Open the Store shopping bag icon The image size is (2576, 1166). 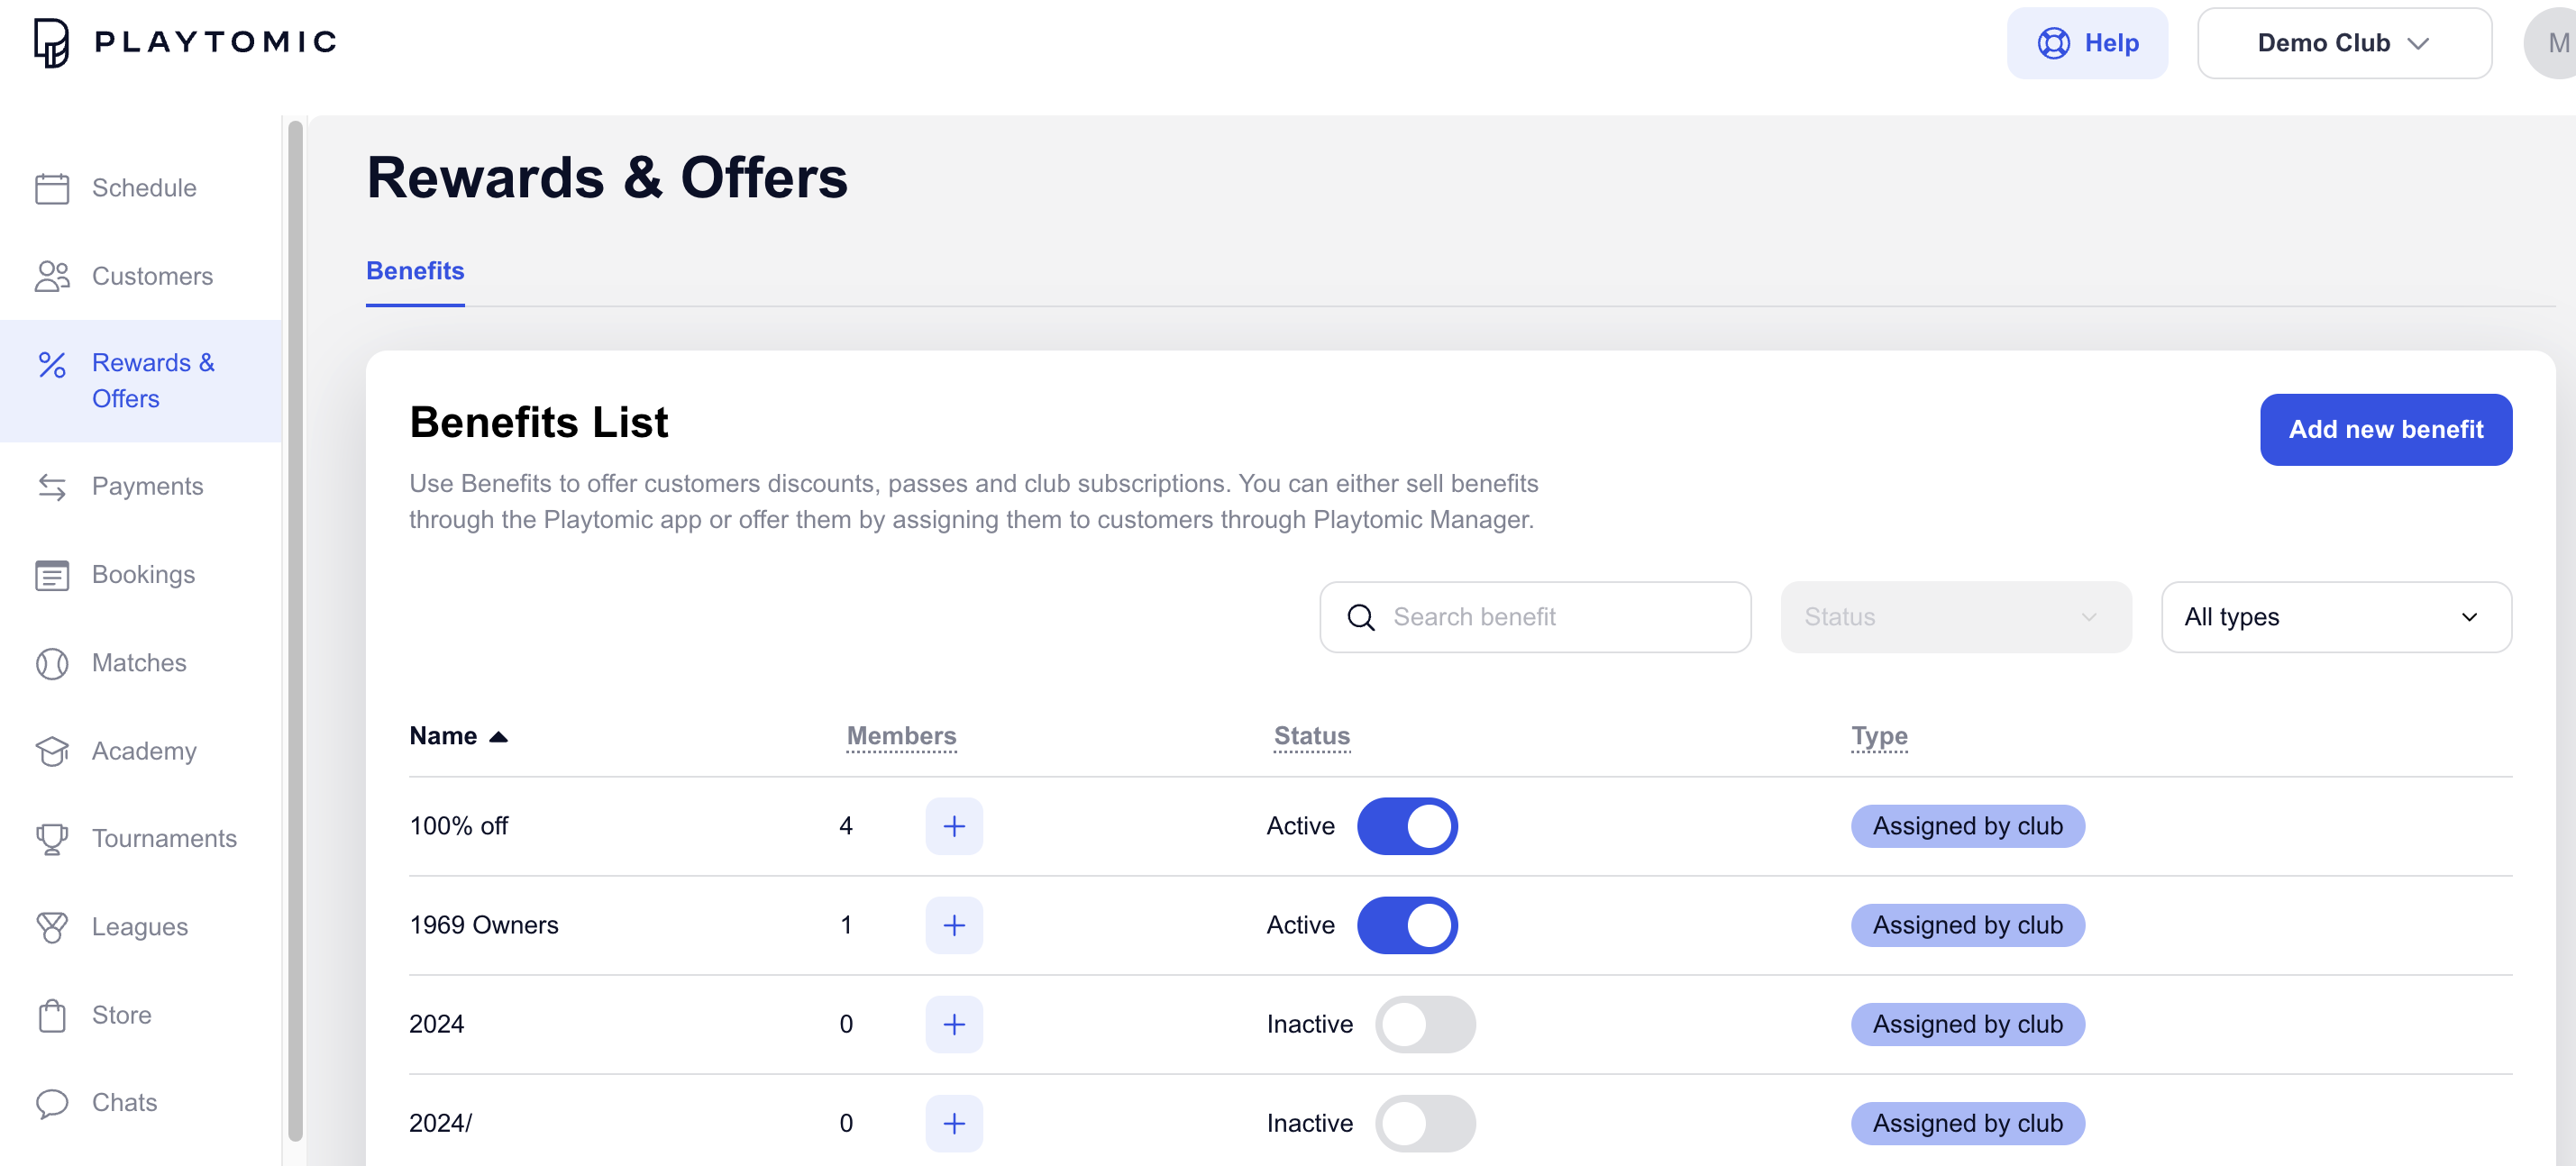point(52,1015)
